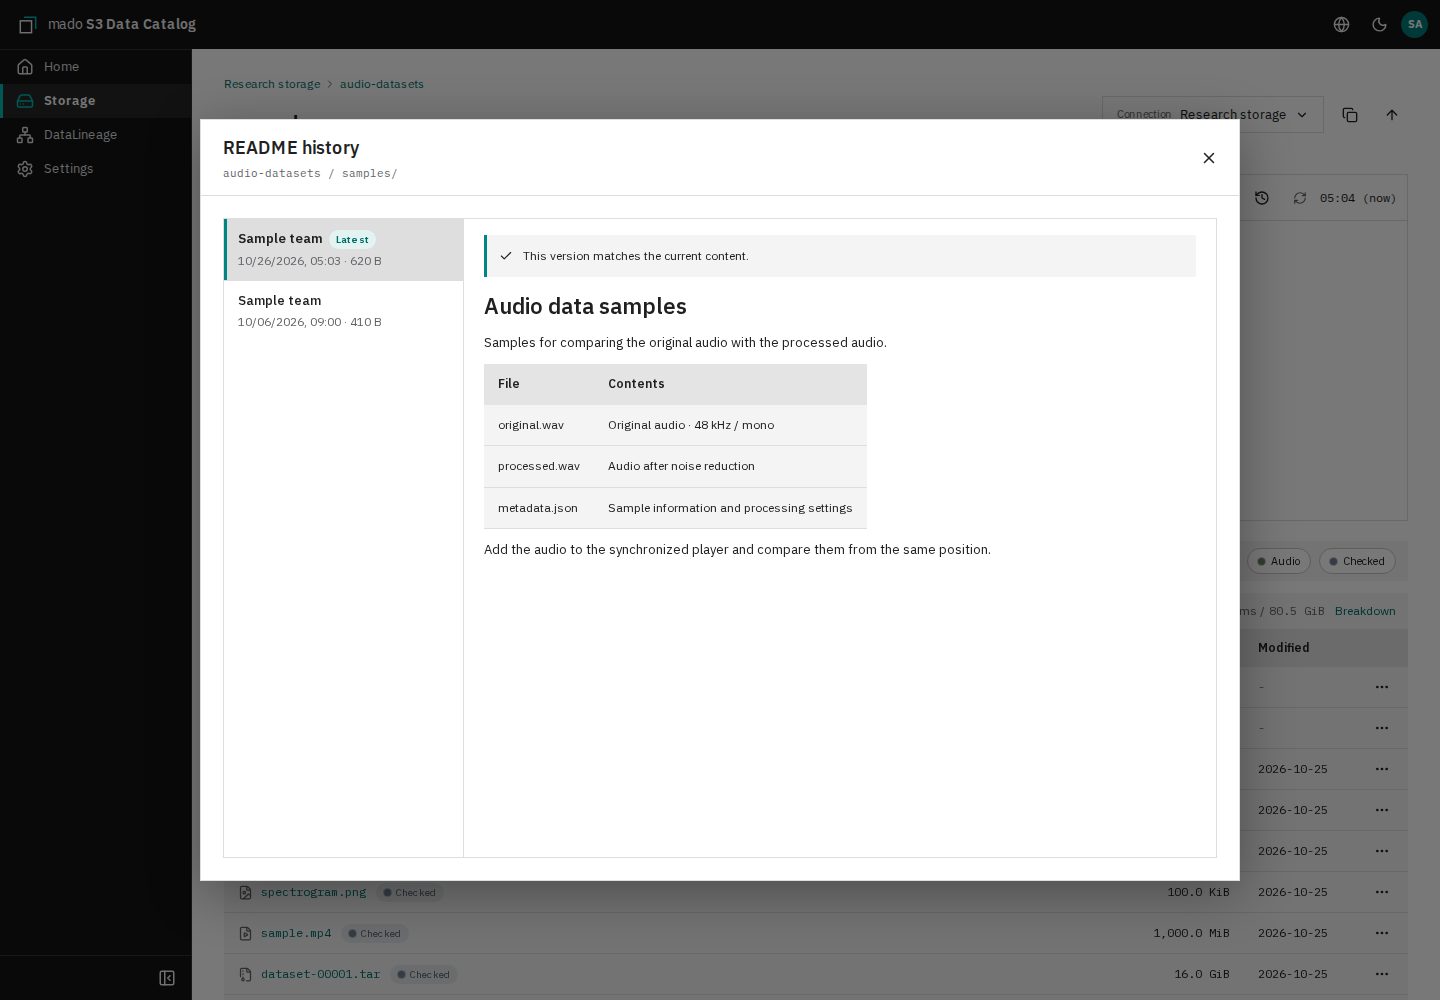Open Storage in sidebar
Screen dimensions: 1440x1000
(x=96, y=101)
